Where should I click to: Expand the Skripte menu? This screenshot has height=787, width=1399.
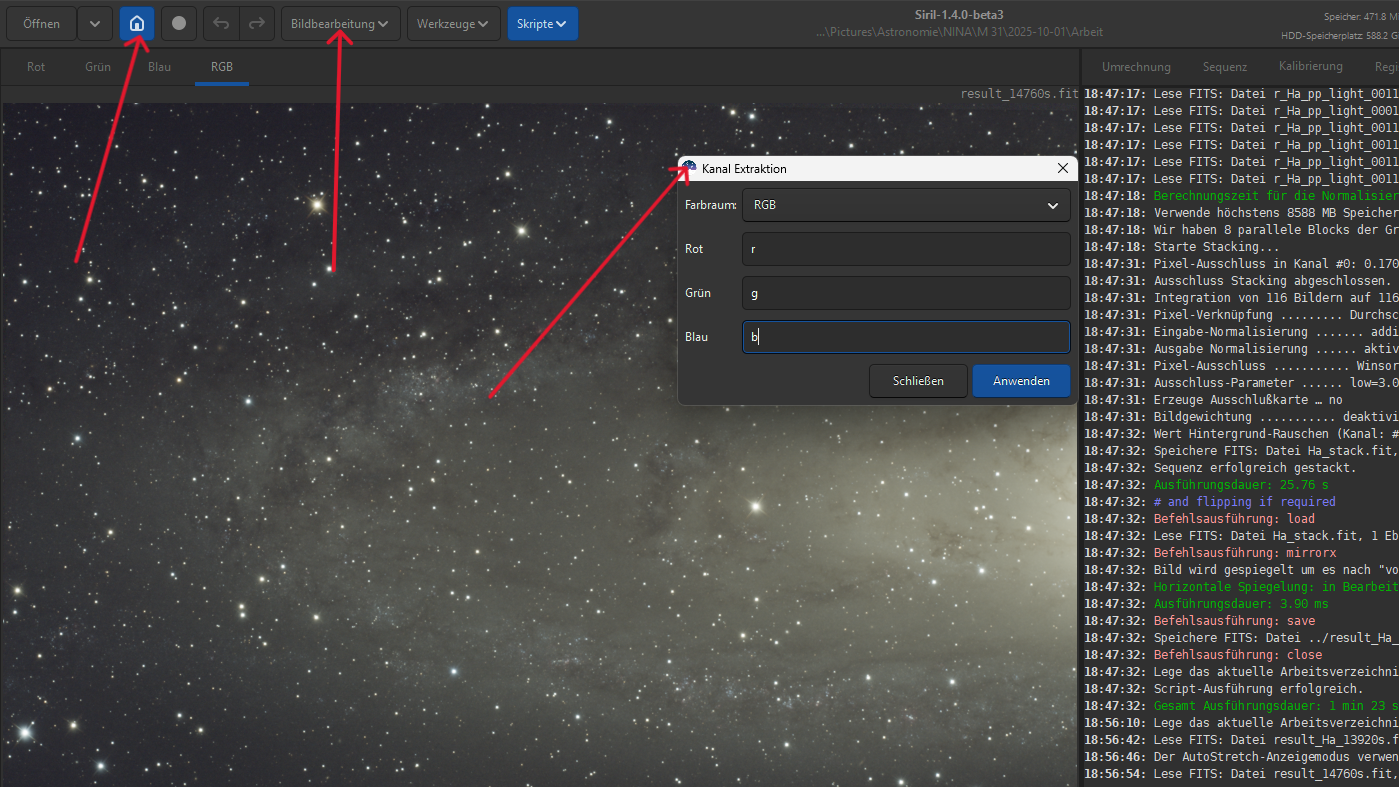click(x=542, y=24)
